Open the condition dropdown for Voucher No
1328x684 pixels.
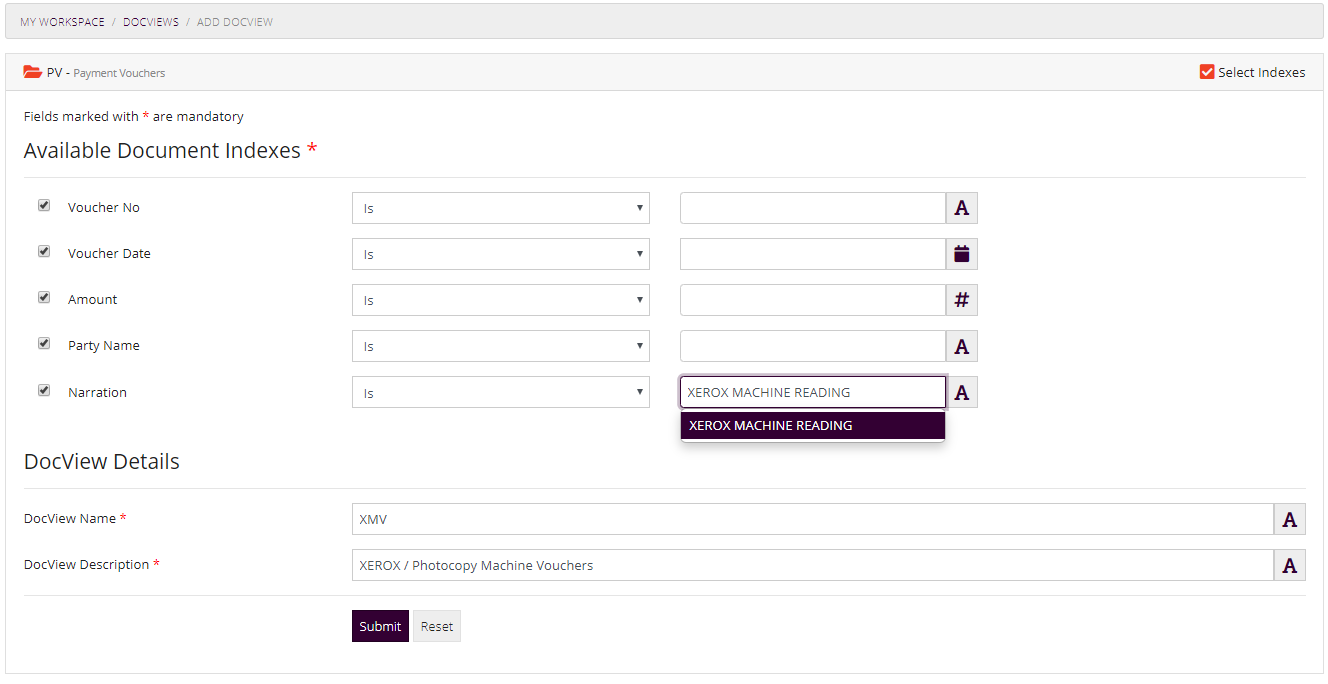pos(500,207)
